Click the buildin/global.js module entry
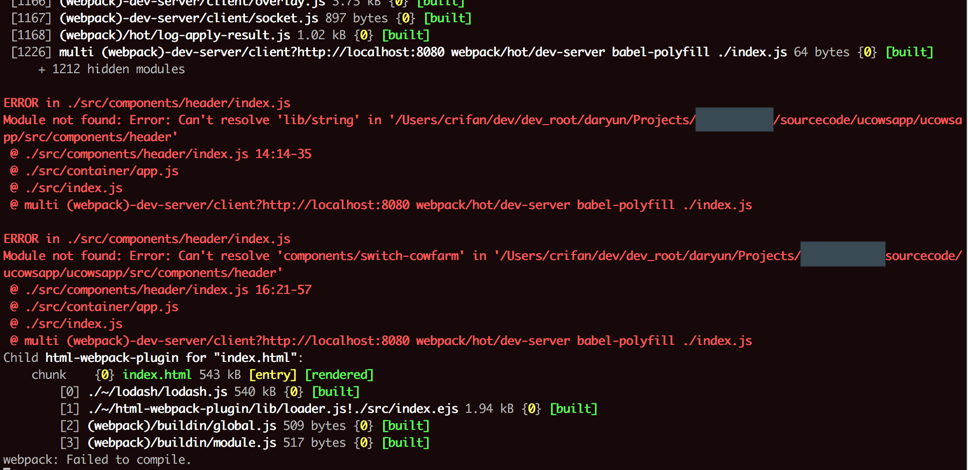The height and width of the screenshot is (470, 968). [176, 425]
